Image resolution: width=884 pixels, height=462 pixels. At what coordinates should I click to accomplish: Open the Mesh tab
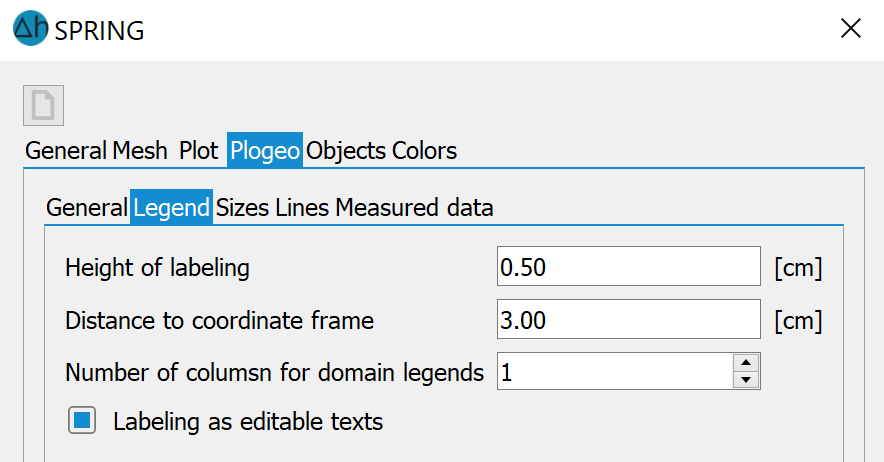pyautogui.click(x=140, y=151)
